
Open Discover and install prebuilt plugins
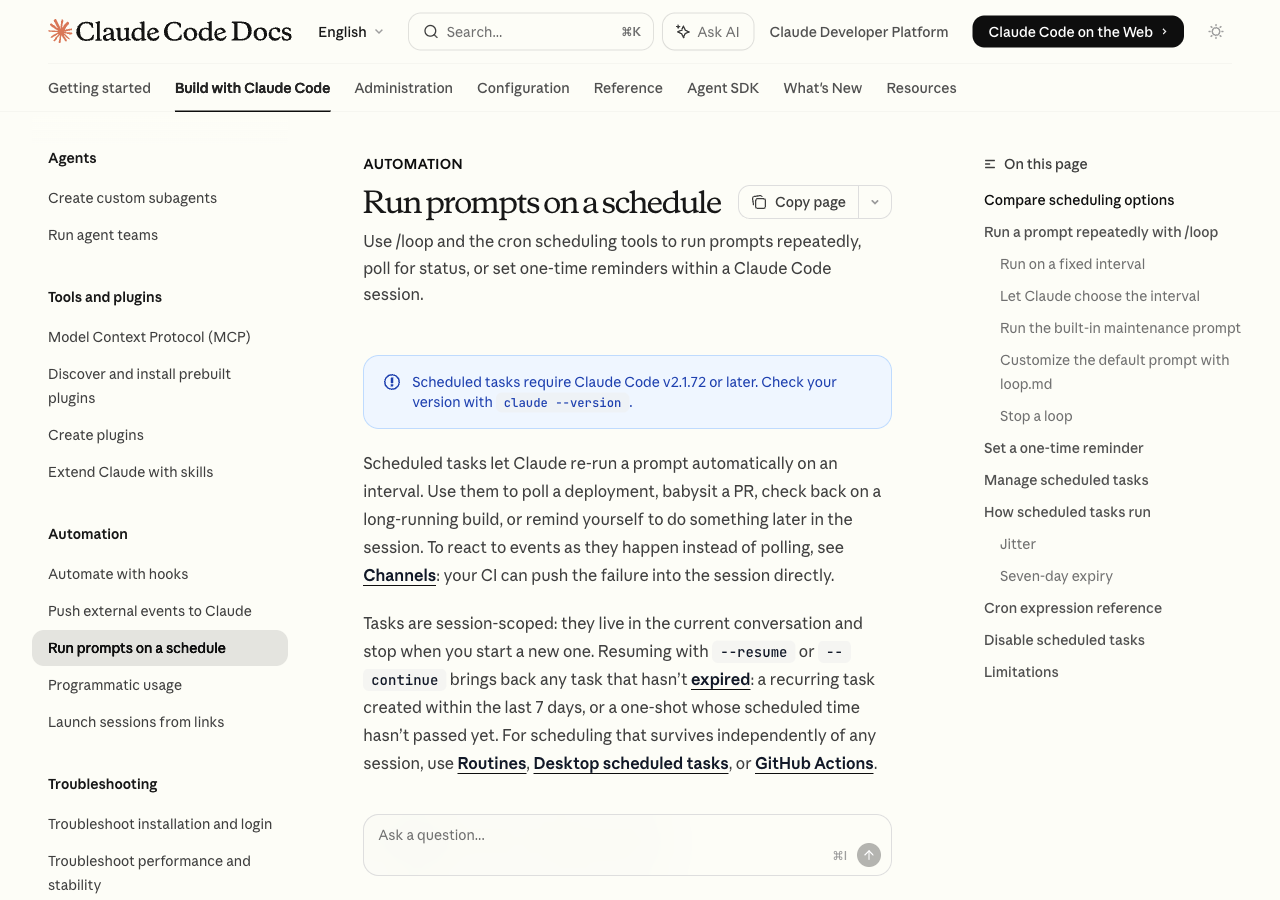140,386
